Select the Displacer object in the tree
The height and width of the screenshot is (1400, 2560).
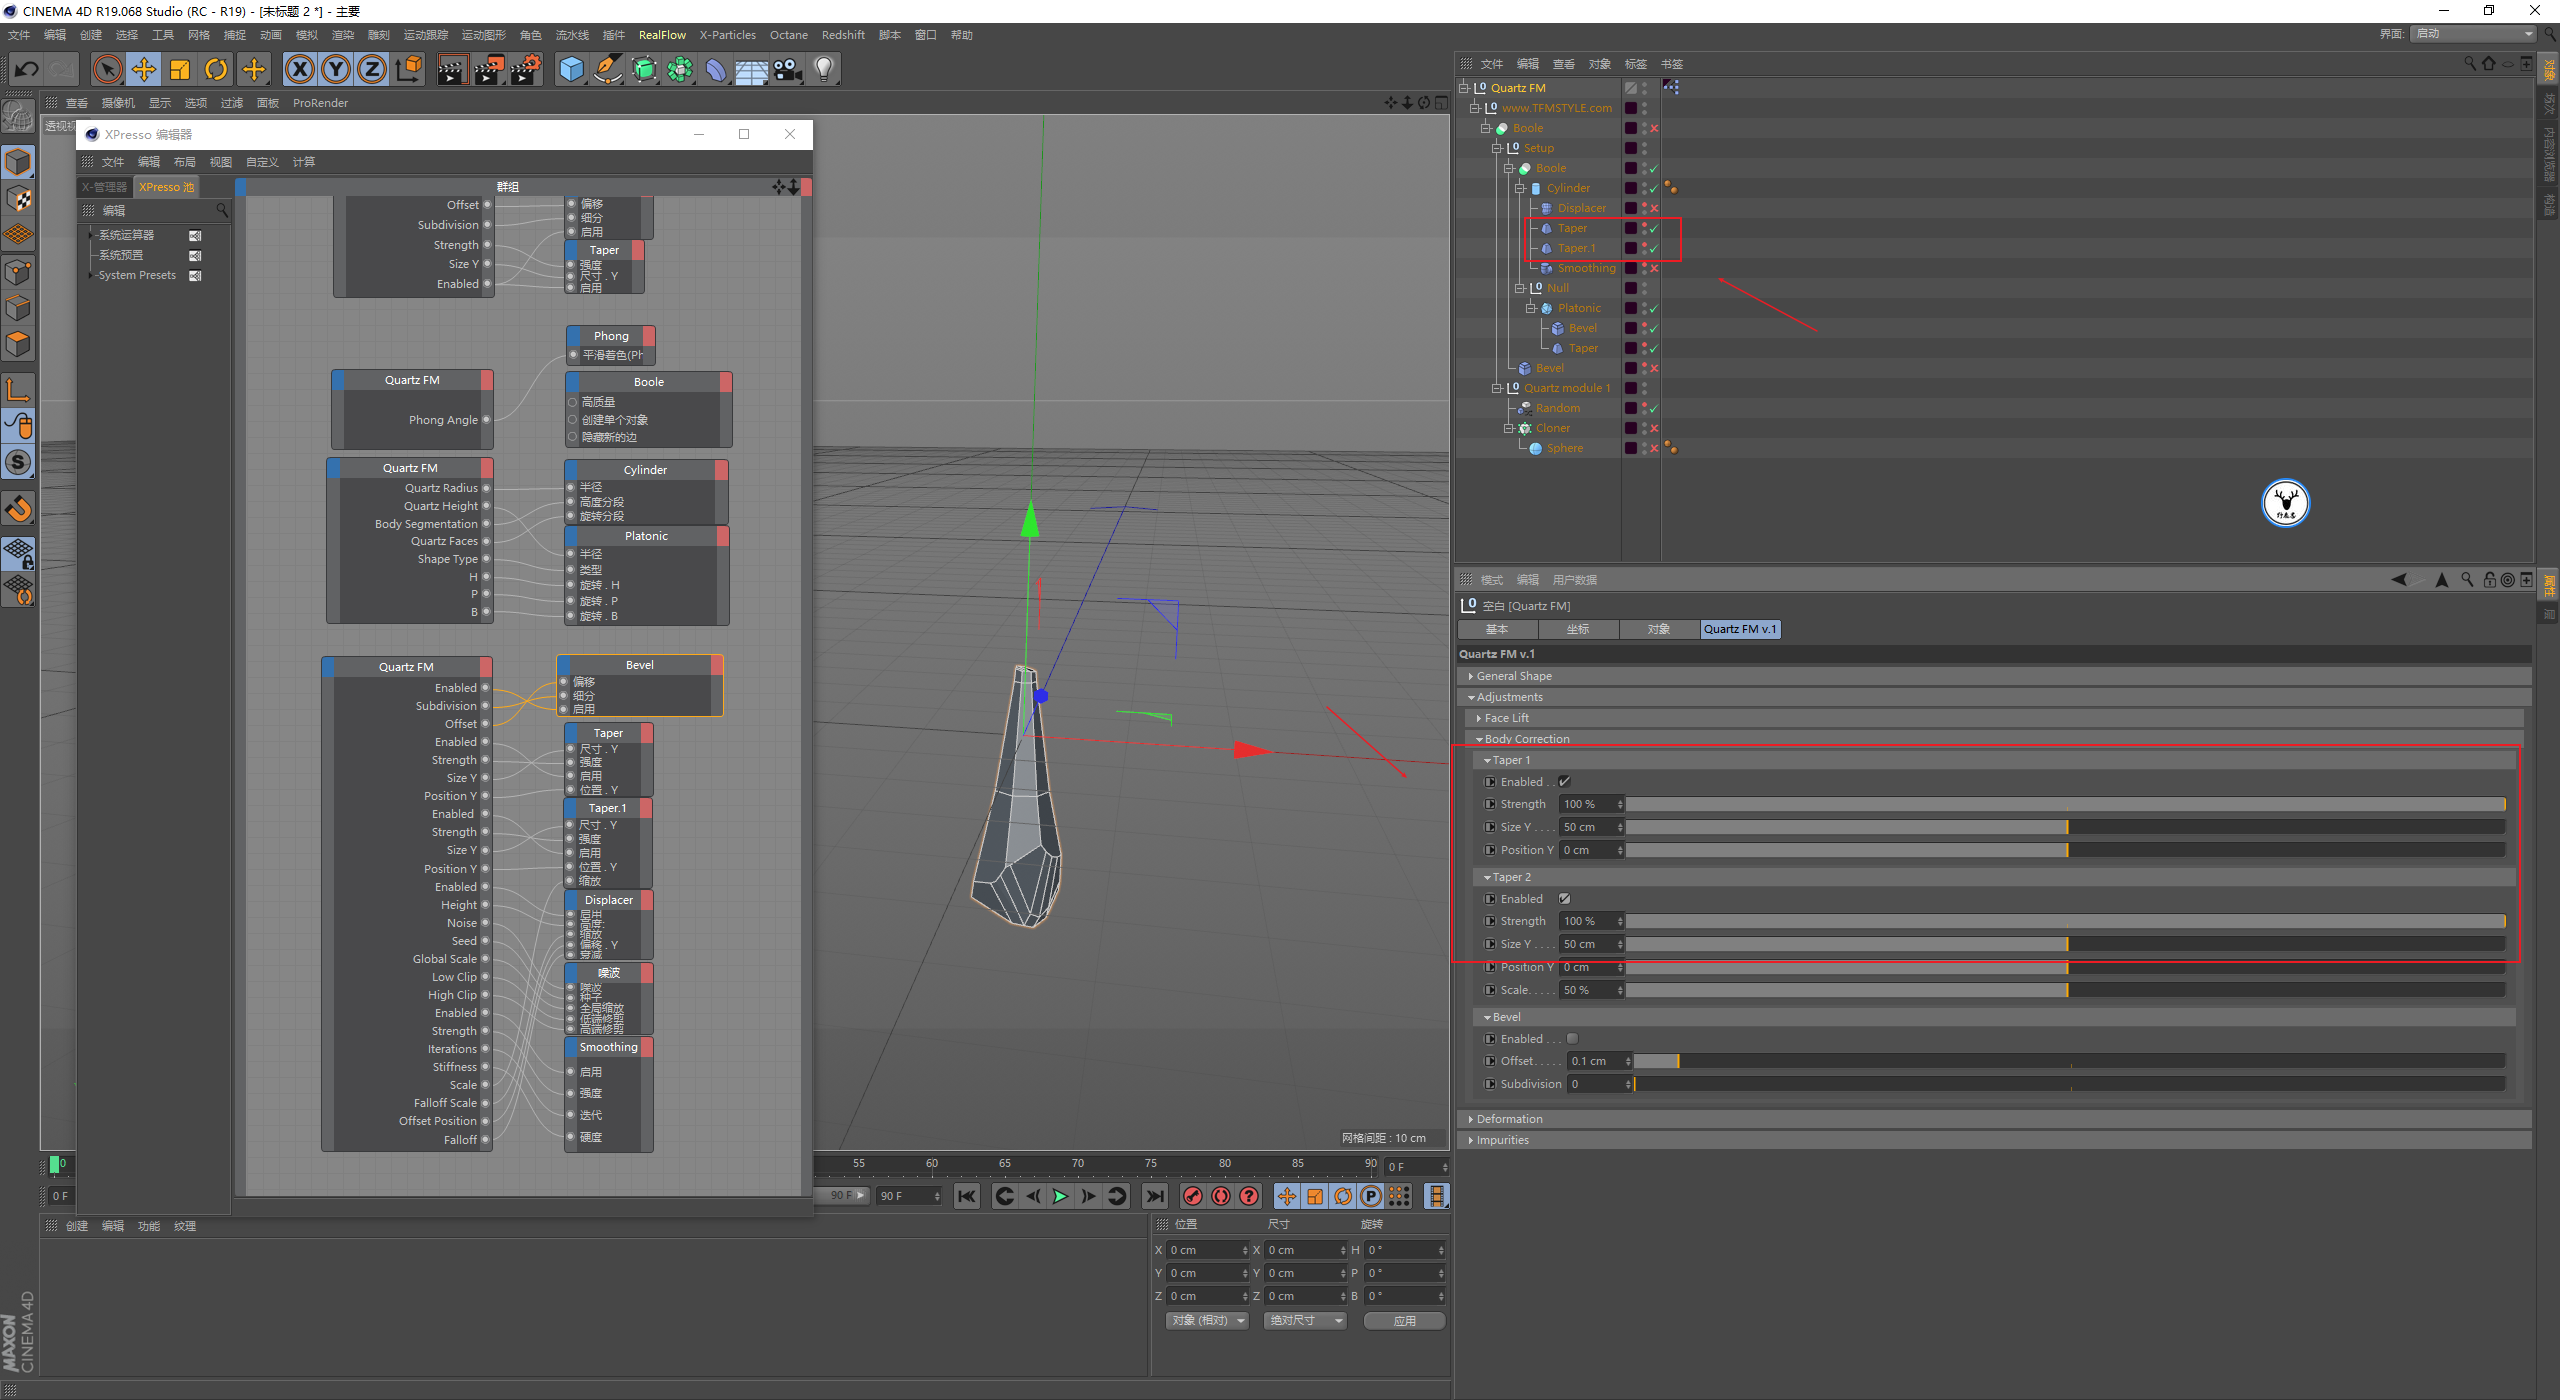(x=1581, y=208)
